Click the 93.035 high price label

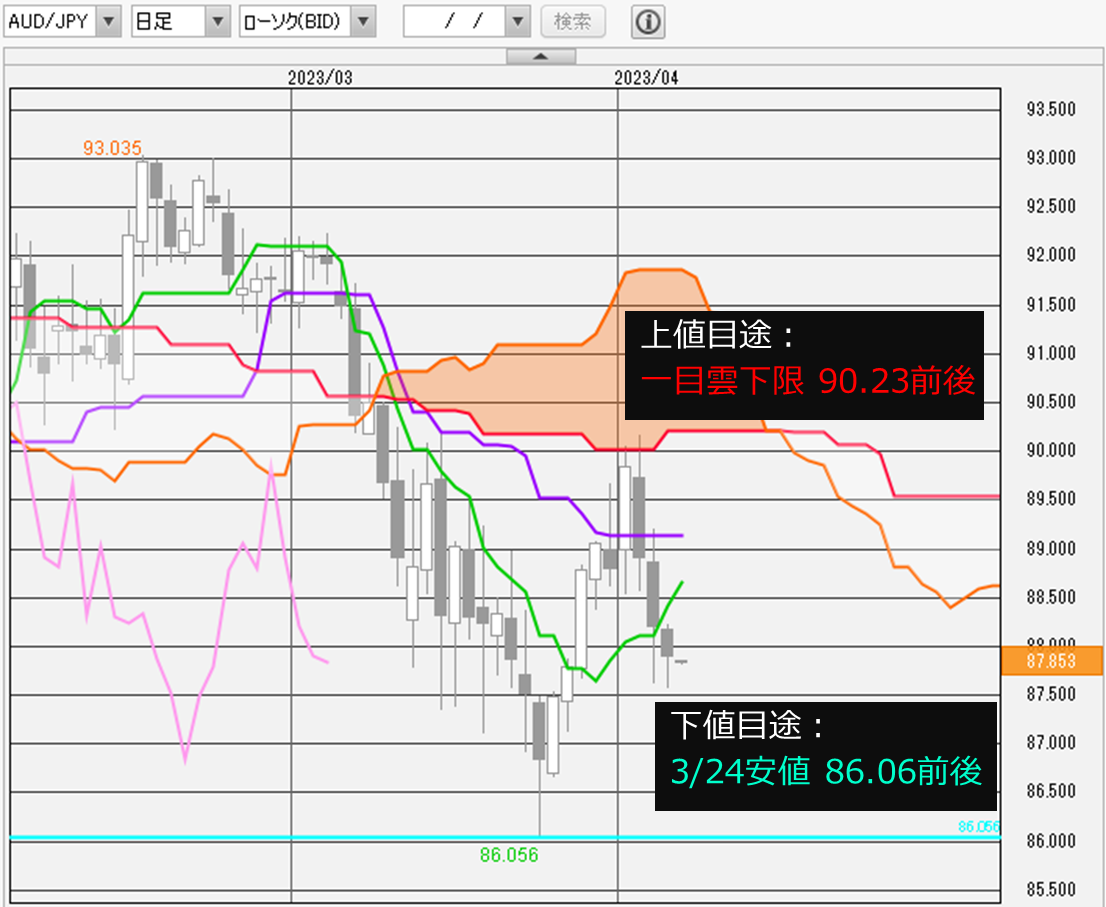(x=112, y=148)
